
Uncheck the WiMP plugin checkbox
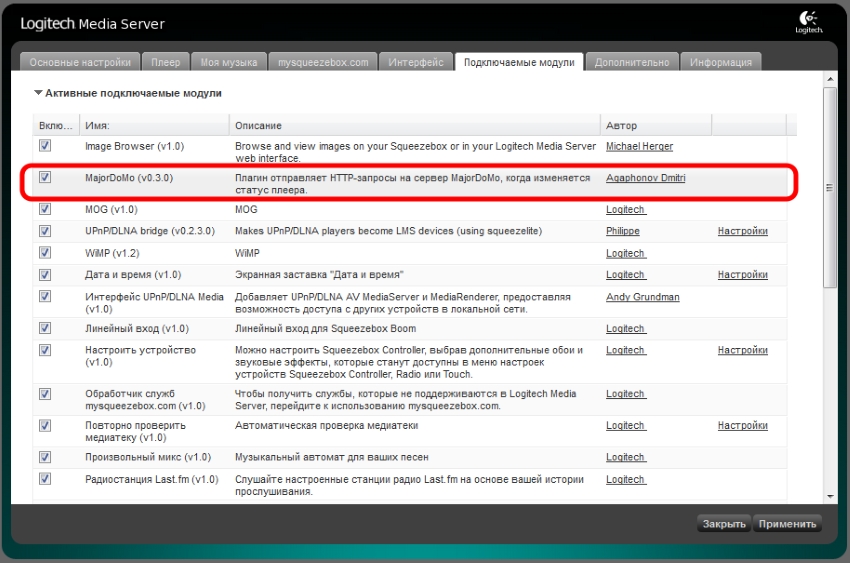click(45, 253)
